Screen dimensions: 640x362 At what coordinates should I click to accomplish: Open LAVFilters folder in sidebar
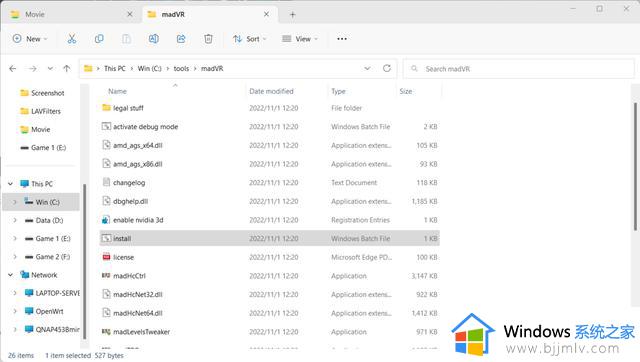point(41,111)
